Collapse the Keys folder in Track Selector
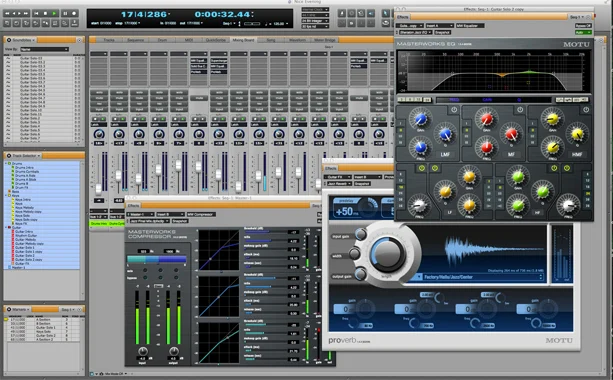This screenshot has height=380, width=613. 6,195
